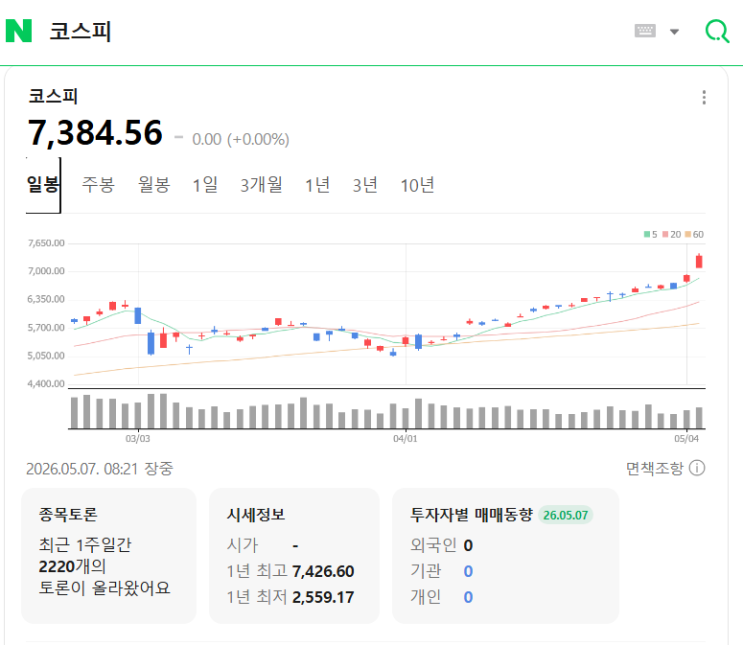Select the 1일 chart tab
This screenshot has height=645, width=743.
(x=205, y=185)
